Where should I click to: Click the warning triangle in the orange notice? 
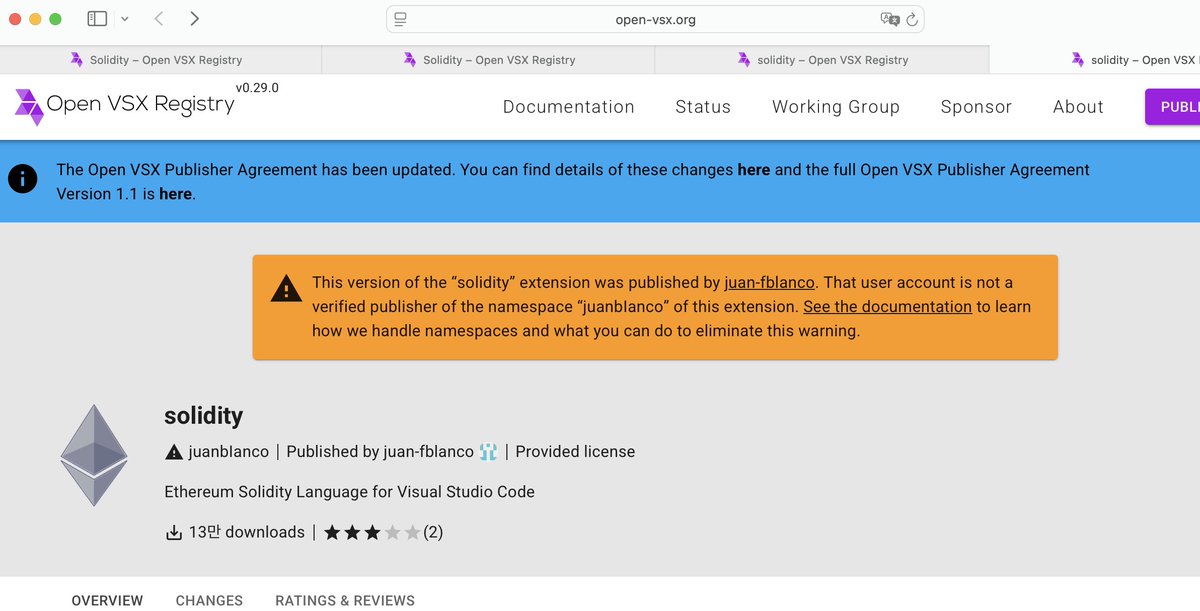(286, 289)
